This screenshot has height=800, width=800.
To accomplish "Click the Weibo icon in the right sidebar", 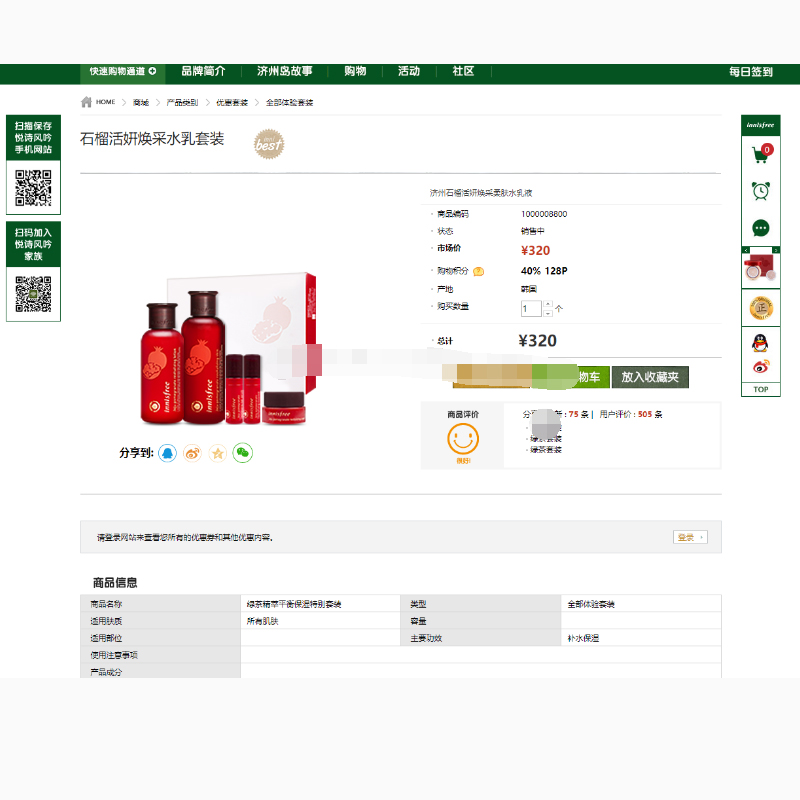I will 761,366.
